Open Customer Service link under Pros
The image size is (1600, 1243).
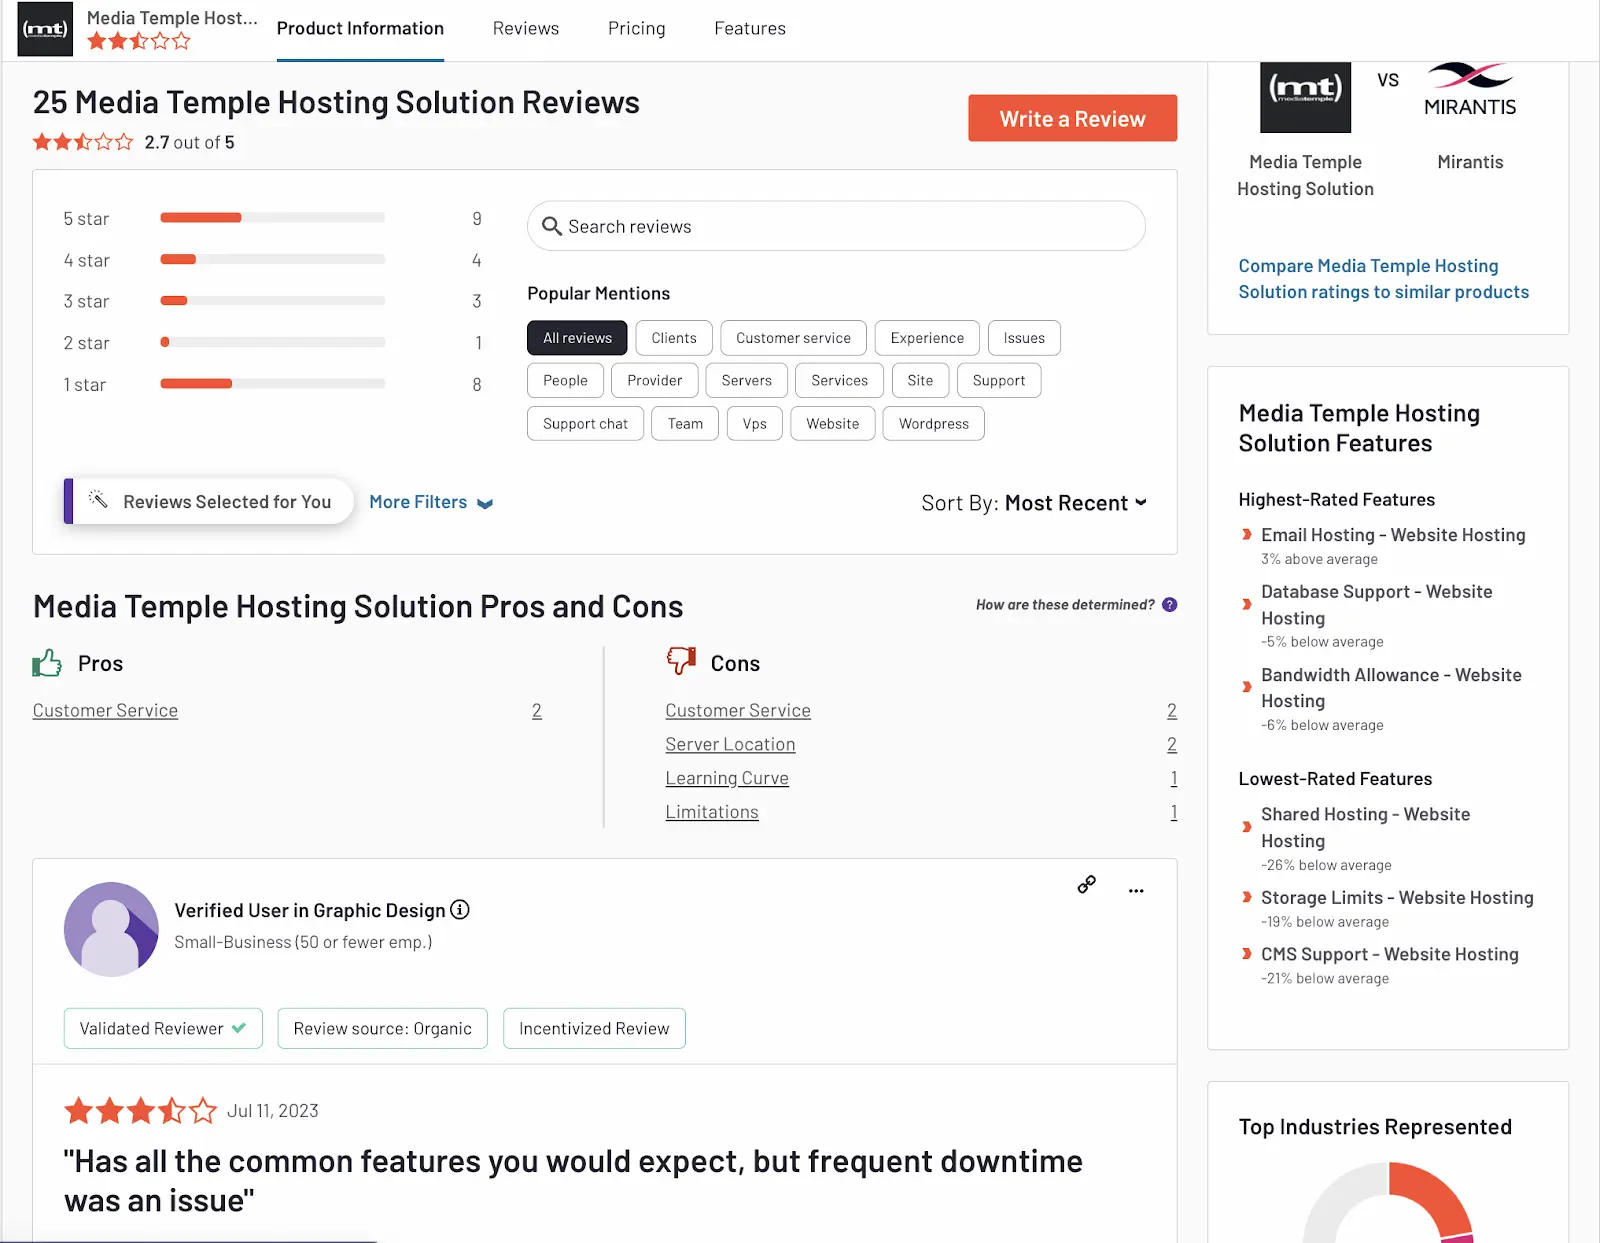tap(105, 710)
